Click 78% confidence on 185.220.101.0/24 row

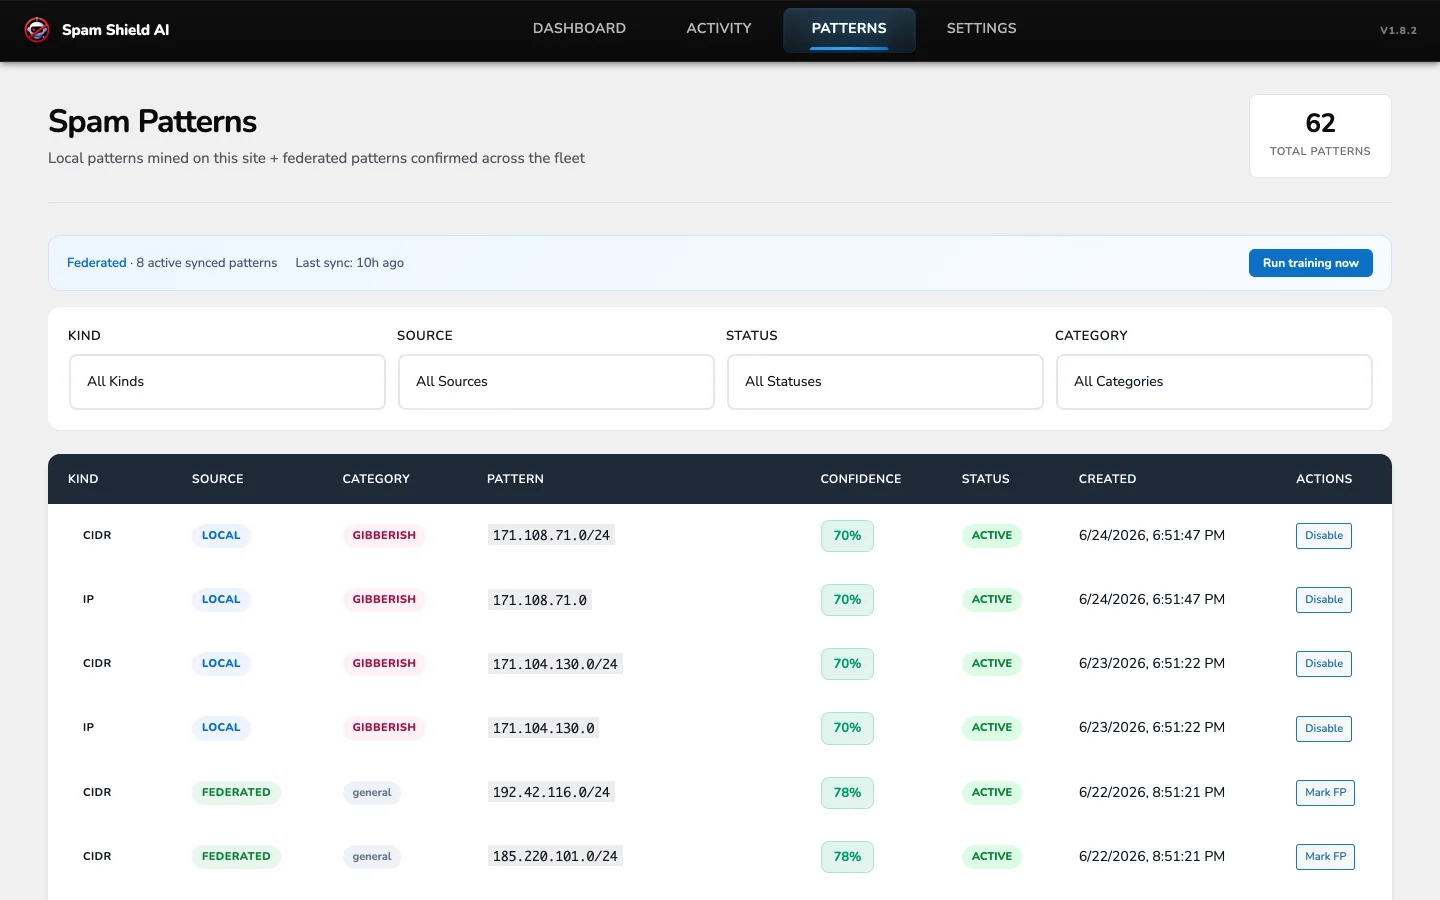(x=847, y=857)
